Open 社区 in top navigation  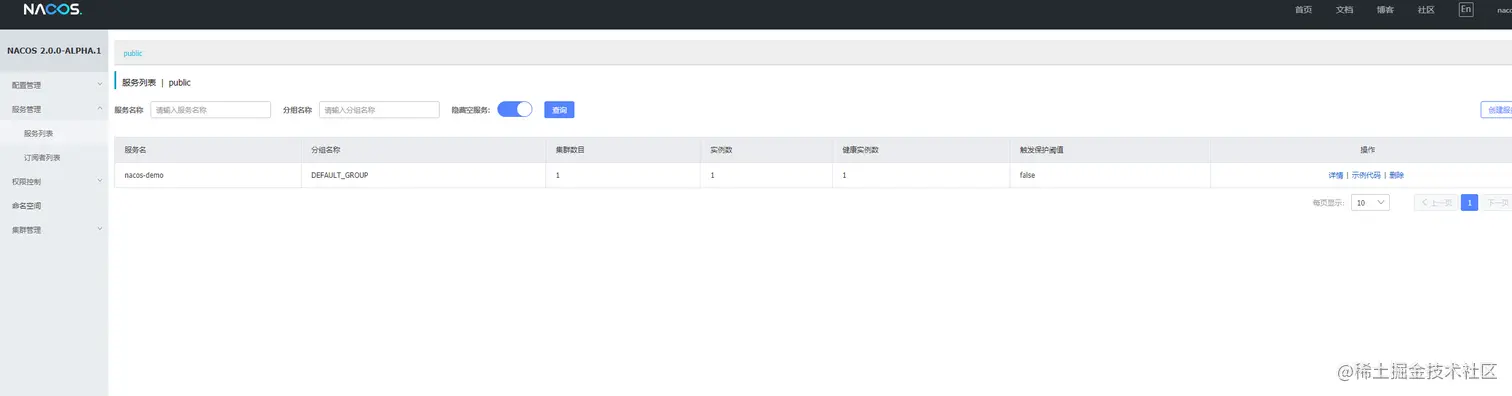point(1426,9)
